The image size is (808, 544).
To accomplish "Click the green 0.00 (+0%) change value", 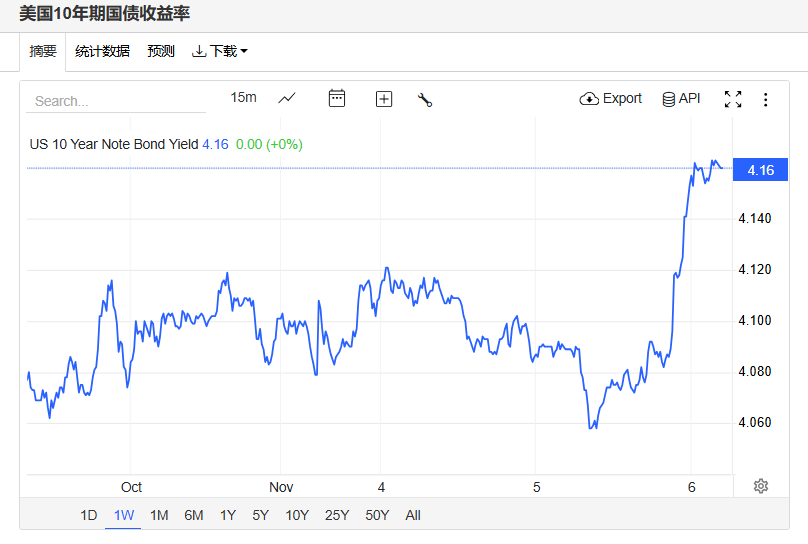I will [269, 144].
